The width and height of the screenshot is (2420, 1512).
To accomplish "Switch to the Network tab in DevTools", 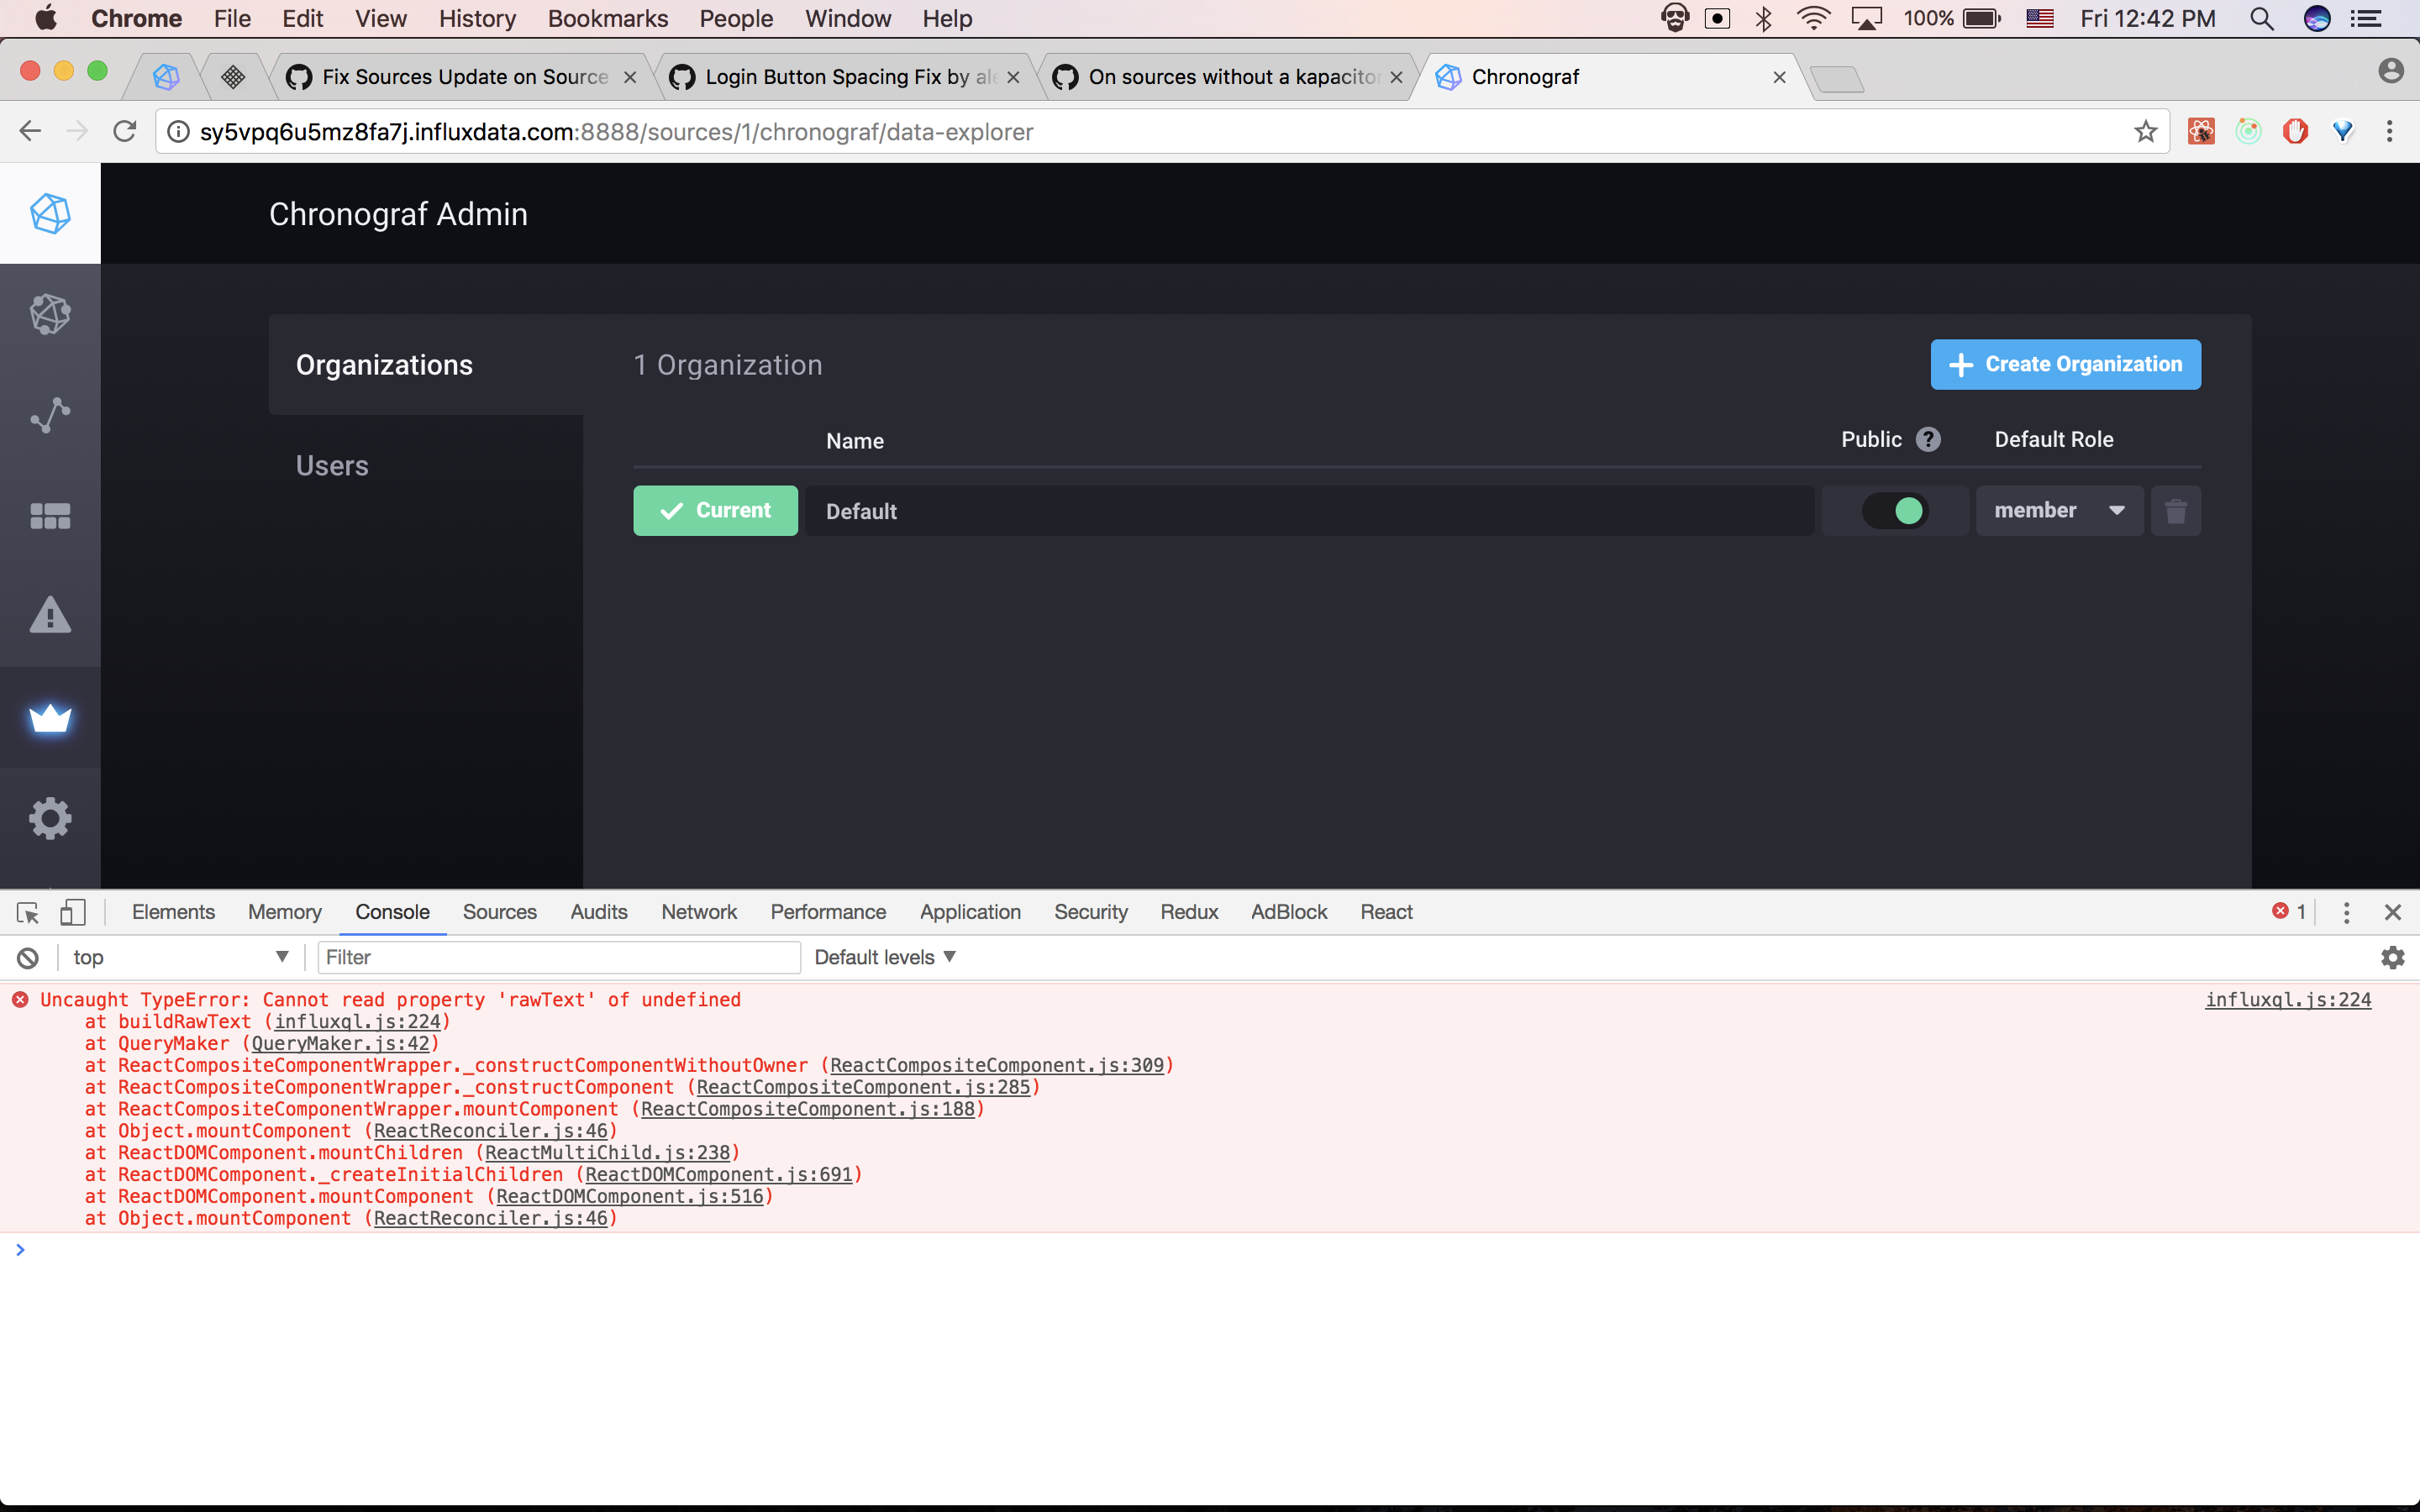I will [x=698, y=912].
